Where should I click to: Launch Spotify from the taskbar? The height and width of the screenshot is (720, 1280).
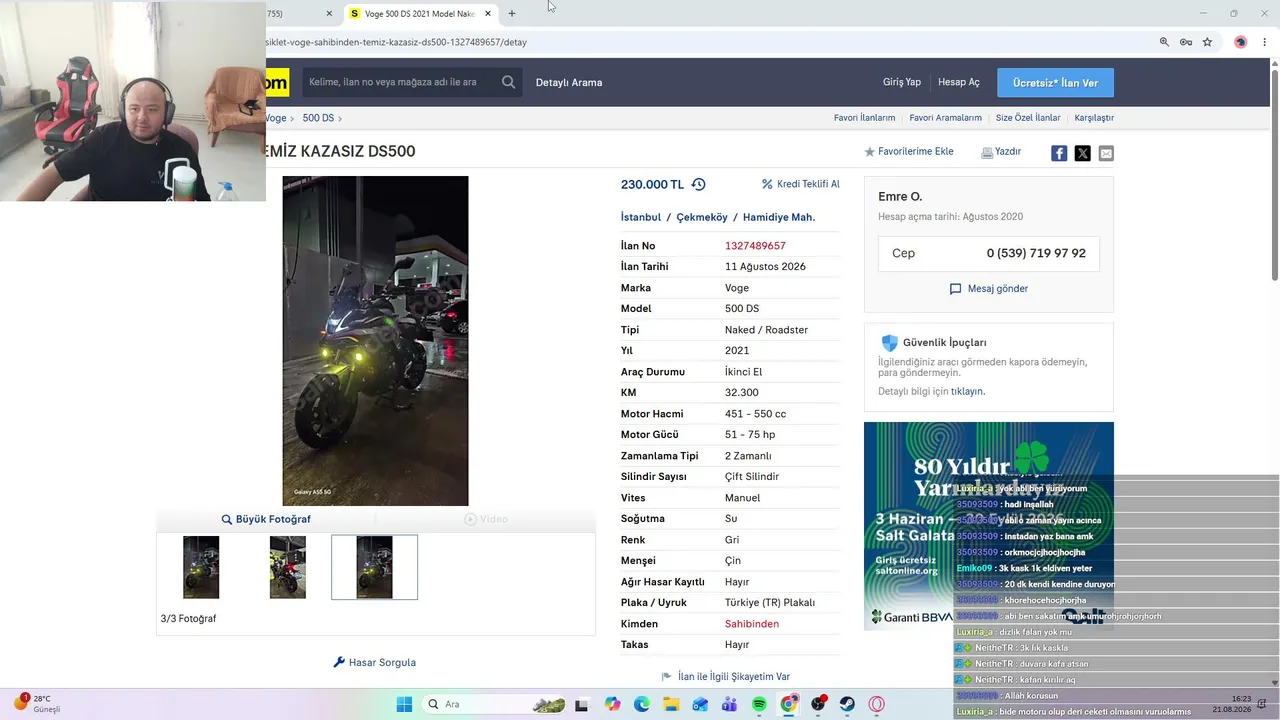click(759, 704)
